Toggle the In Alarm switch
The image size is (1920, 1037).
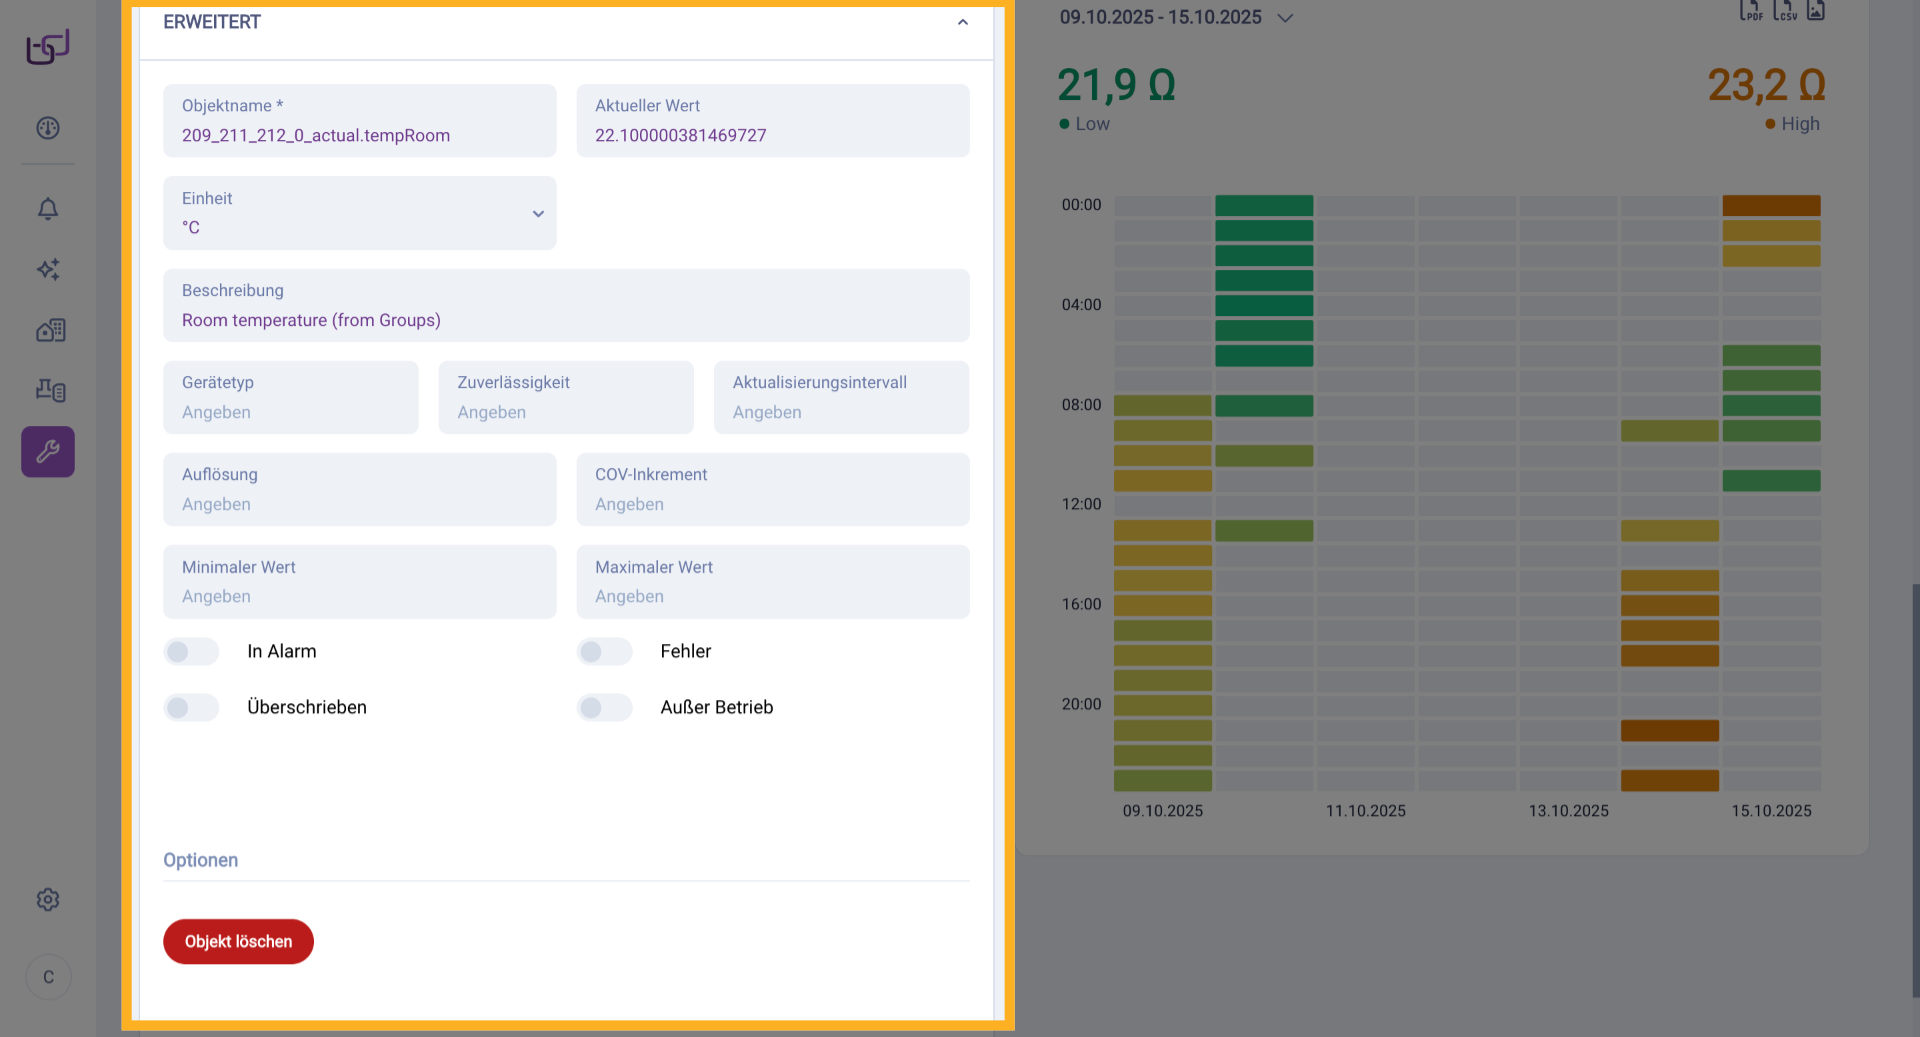coord(191,652)
